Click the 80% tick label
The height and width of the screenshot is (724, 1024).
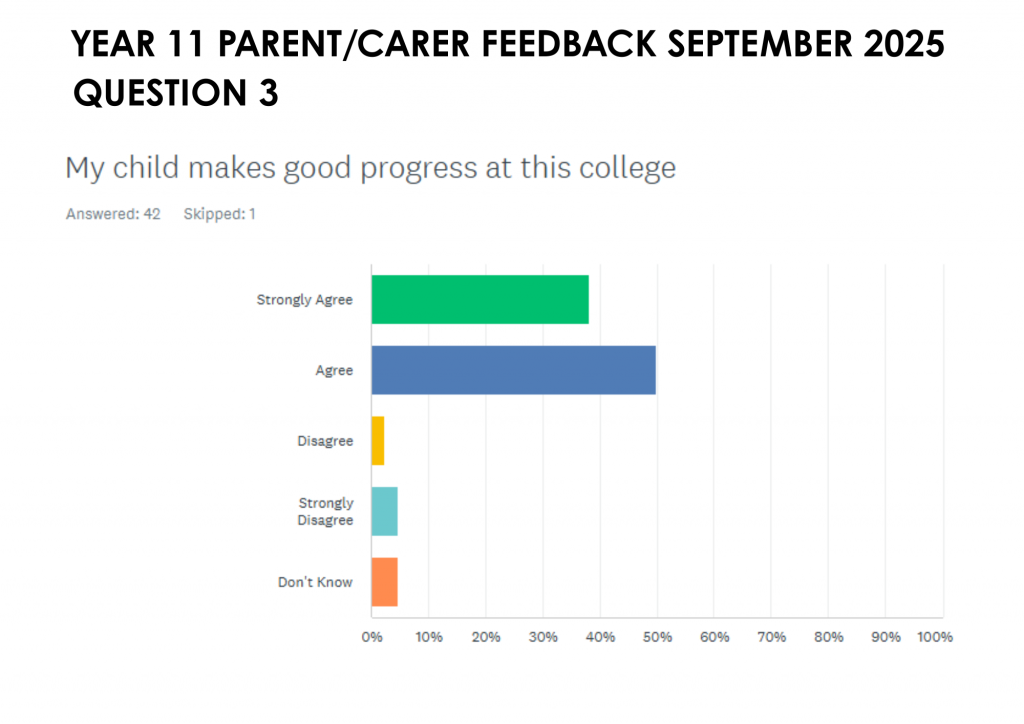[829, 637]
